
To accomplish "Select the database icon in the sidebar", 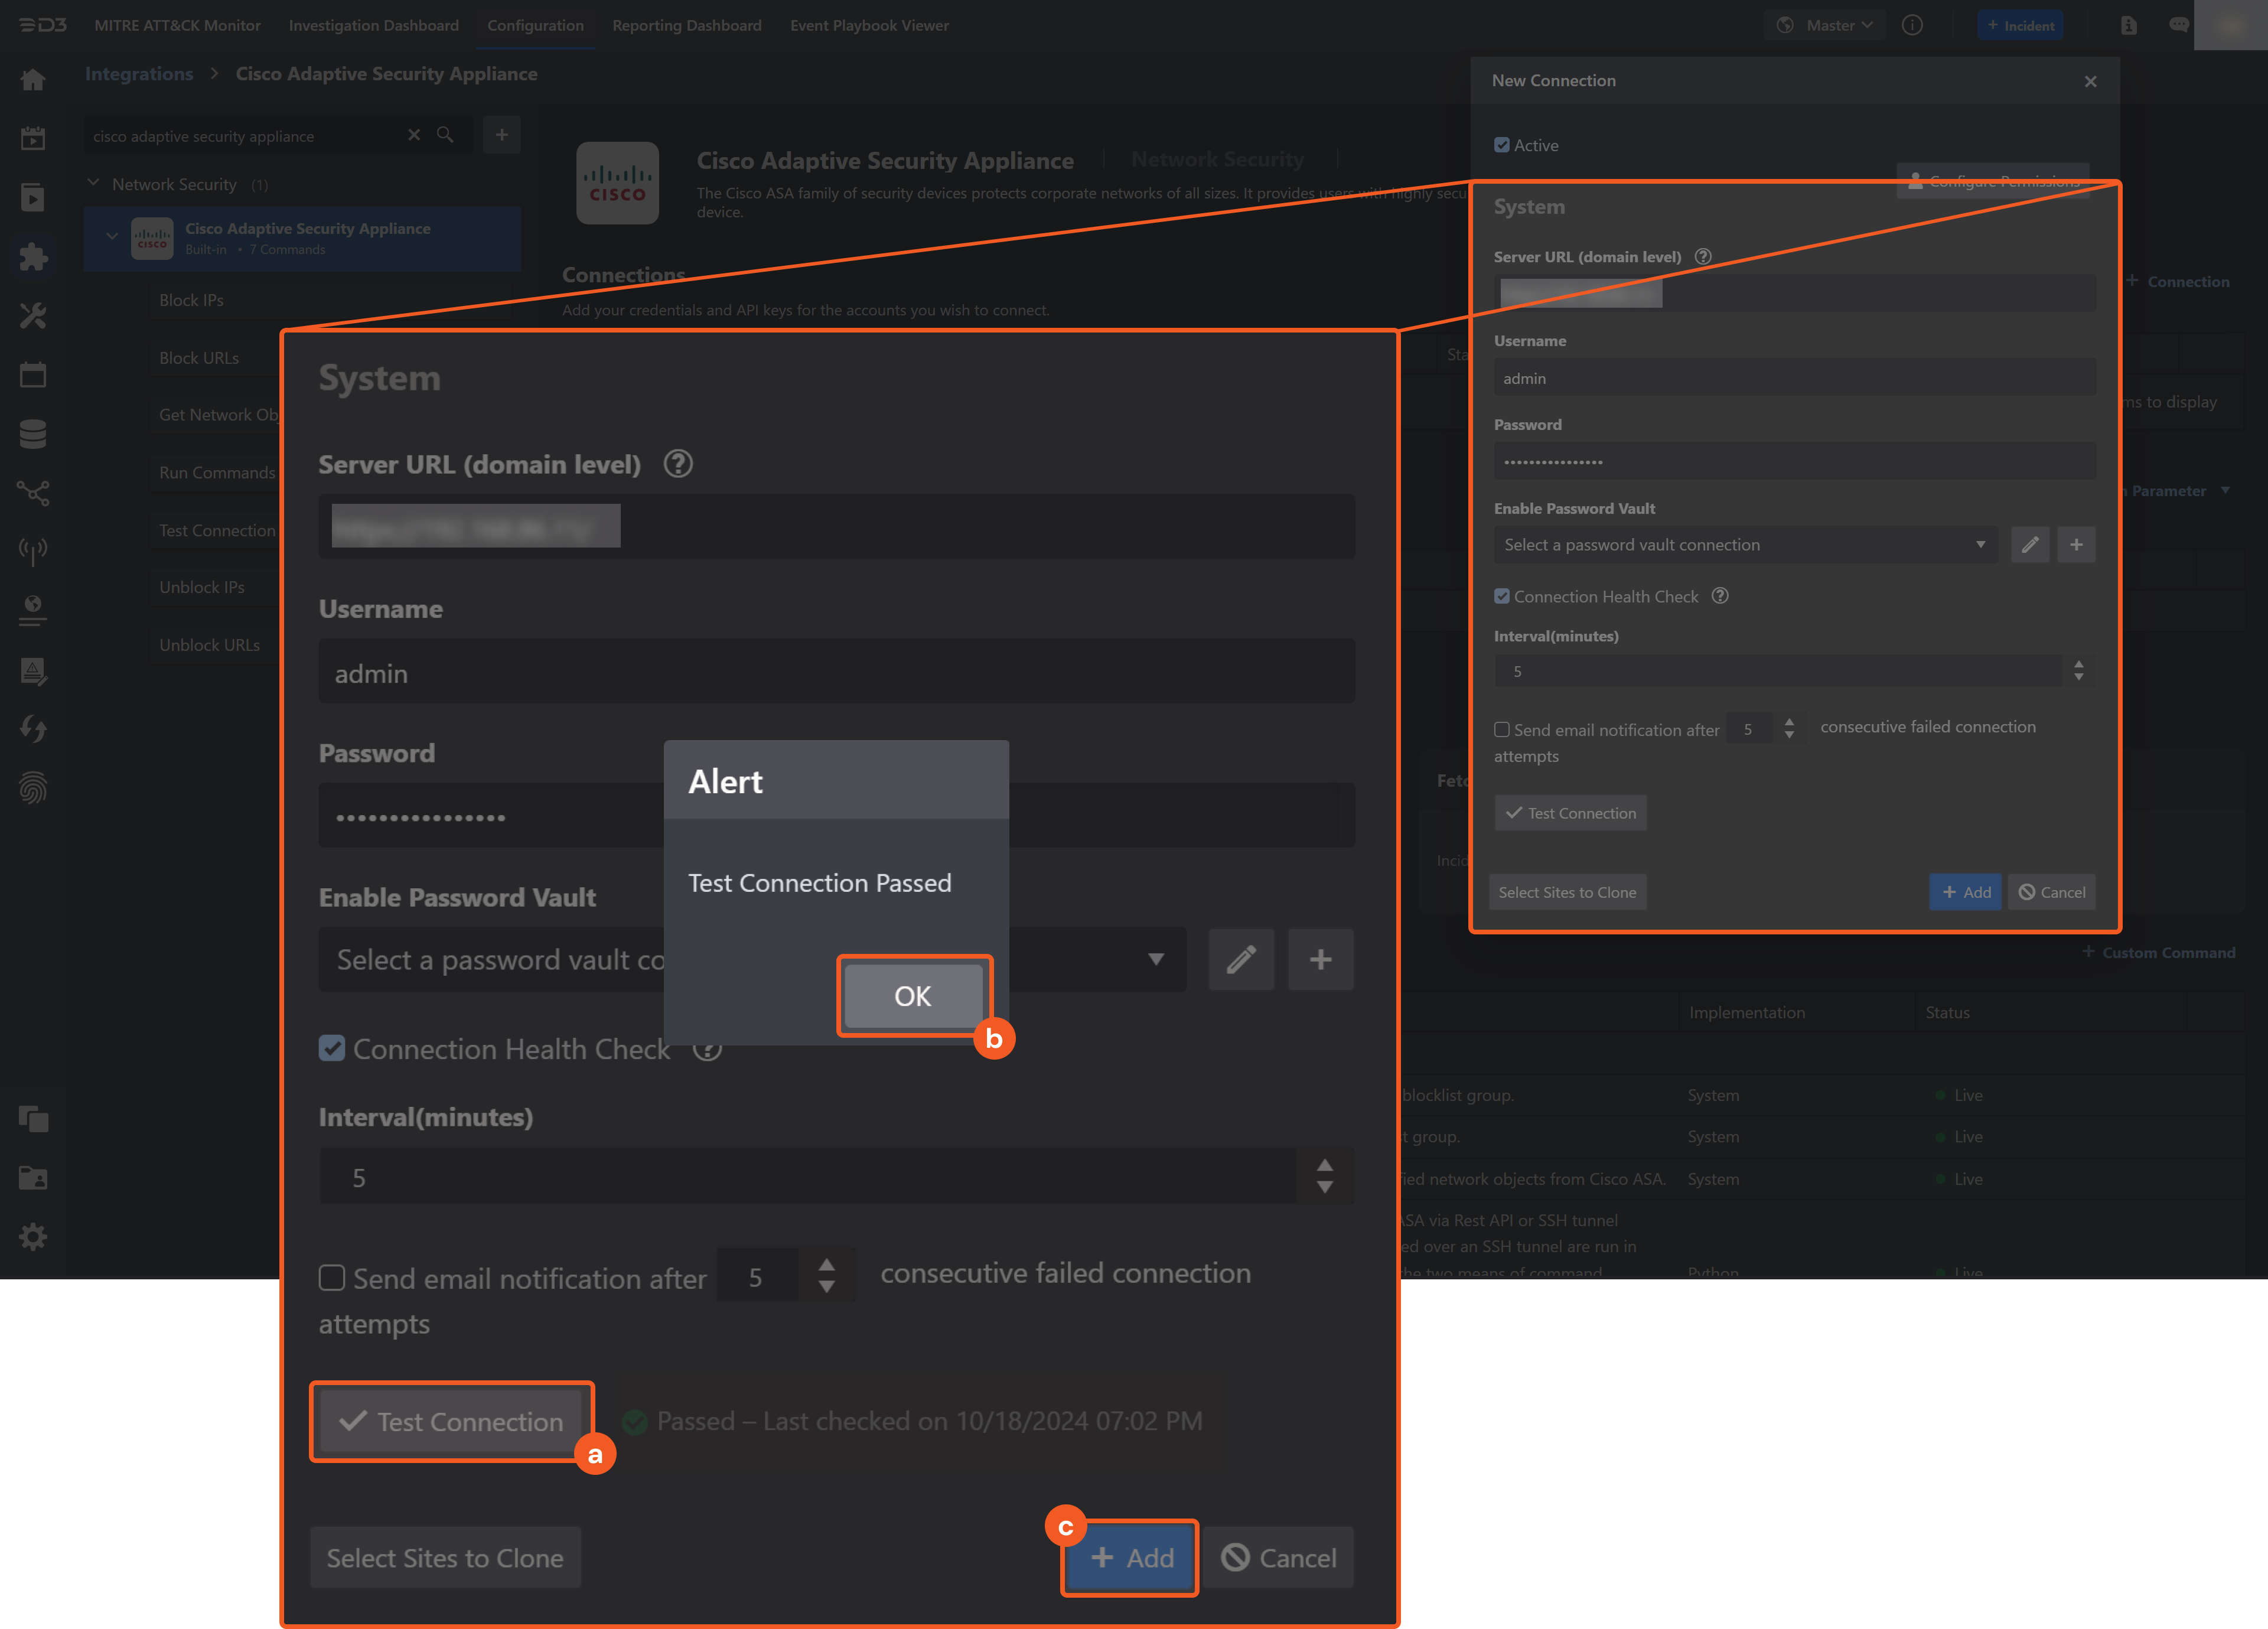I will pos(33,433).
